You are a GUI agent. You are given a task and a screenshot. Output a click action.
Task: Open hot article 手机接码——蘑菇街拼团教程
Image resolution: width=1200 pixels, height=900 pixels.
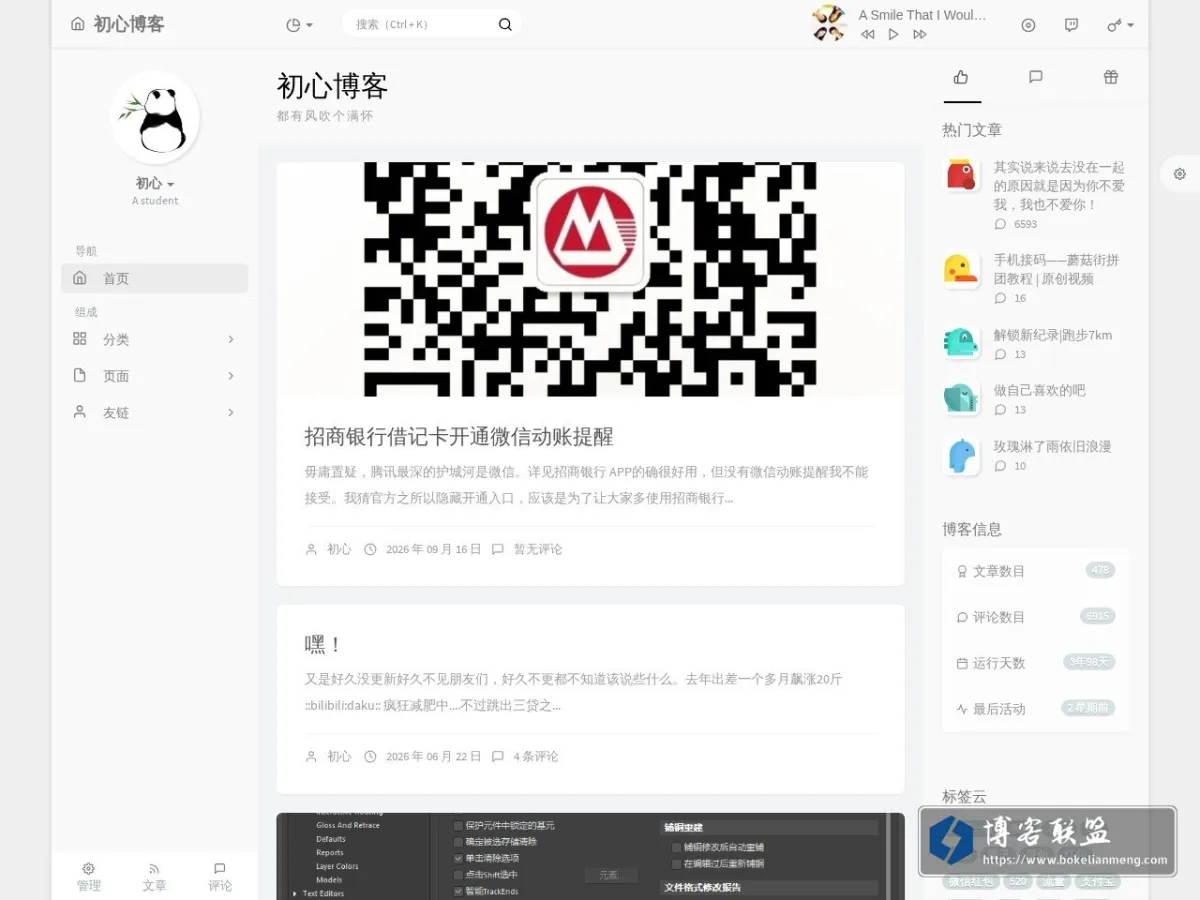1057,269
